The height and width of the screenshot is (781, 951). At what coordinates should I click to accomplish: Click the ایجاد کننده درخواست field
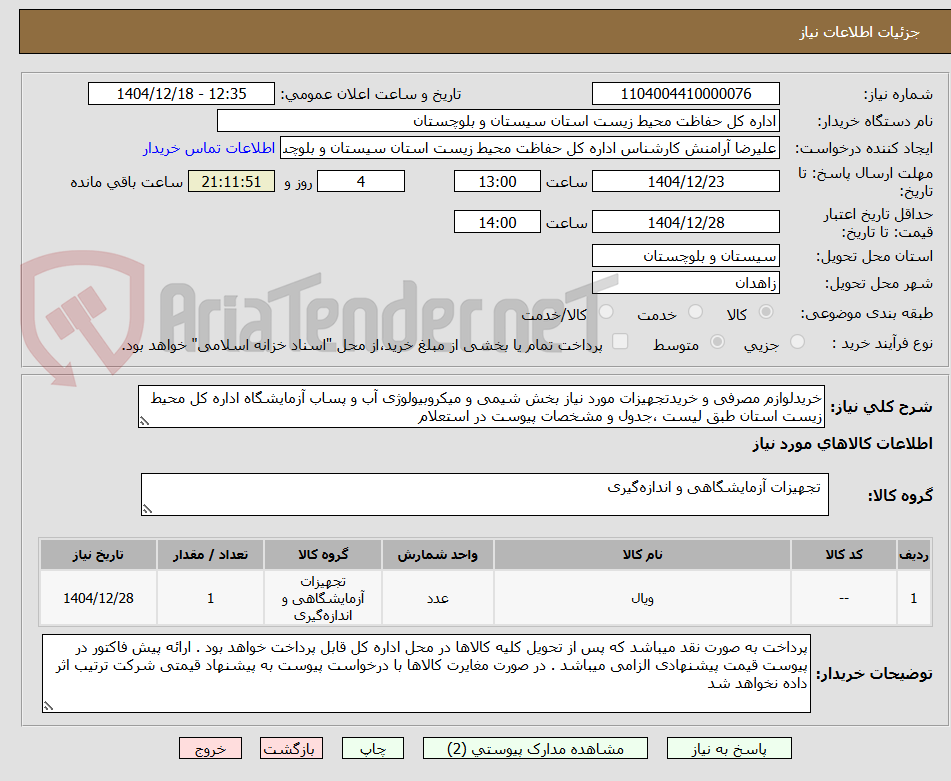click(529, 149)
